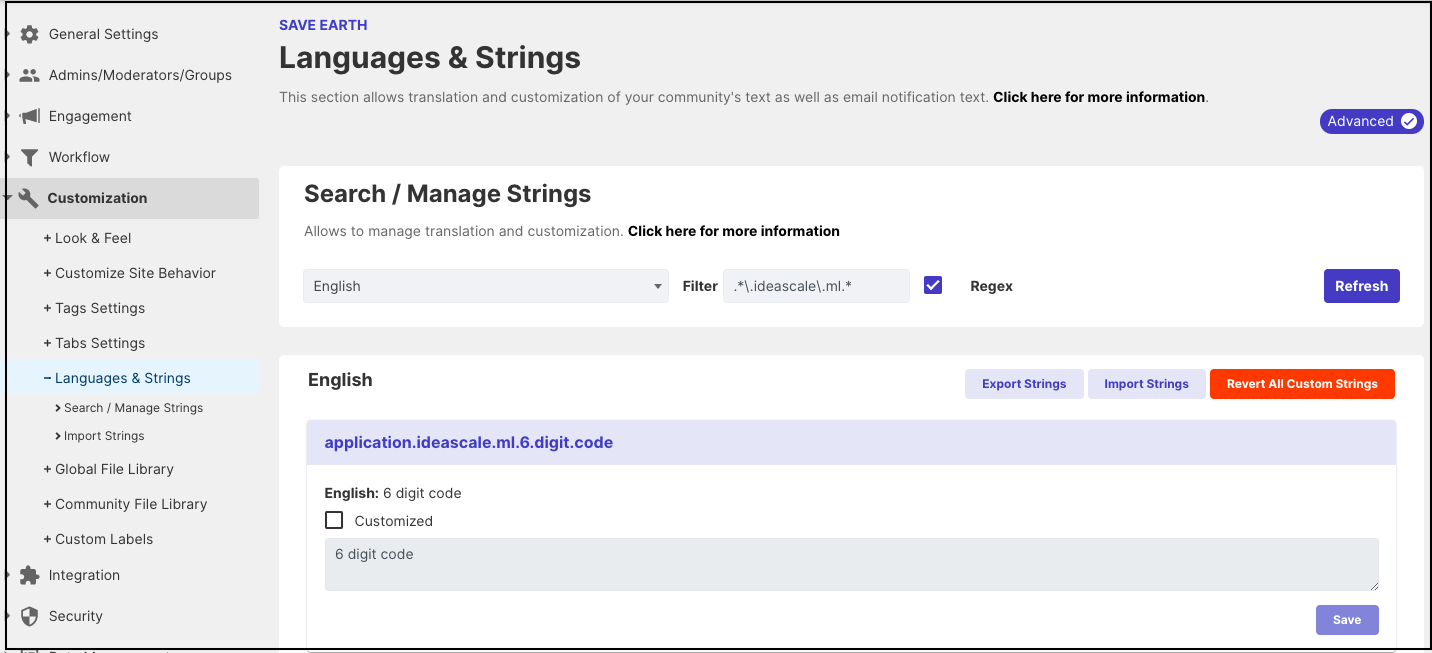Image resolution: width=1432 pixels, height=653 pixels.
Task: Click the Filter regex input field
Action: click(x=816, y=286)
